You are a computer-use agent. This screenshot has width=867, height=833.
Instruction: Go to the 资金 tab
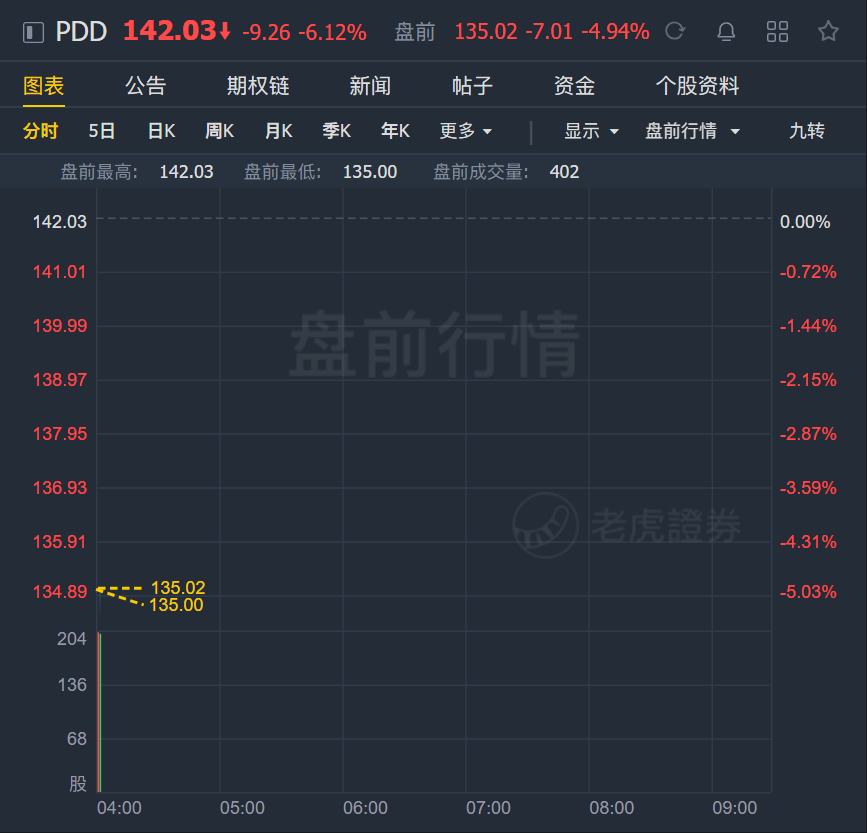[574, 86]
